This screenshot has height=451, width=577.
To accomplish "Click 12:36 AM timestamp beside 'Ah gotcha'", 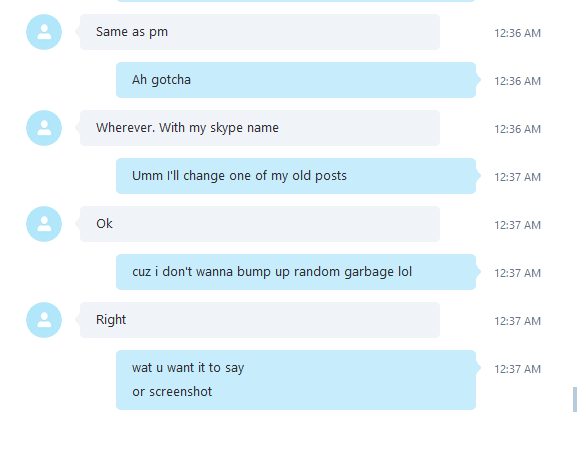I will 517,81.
